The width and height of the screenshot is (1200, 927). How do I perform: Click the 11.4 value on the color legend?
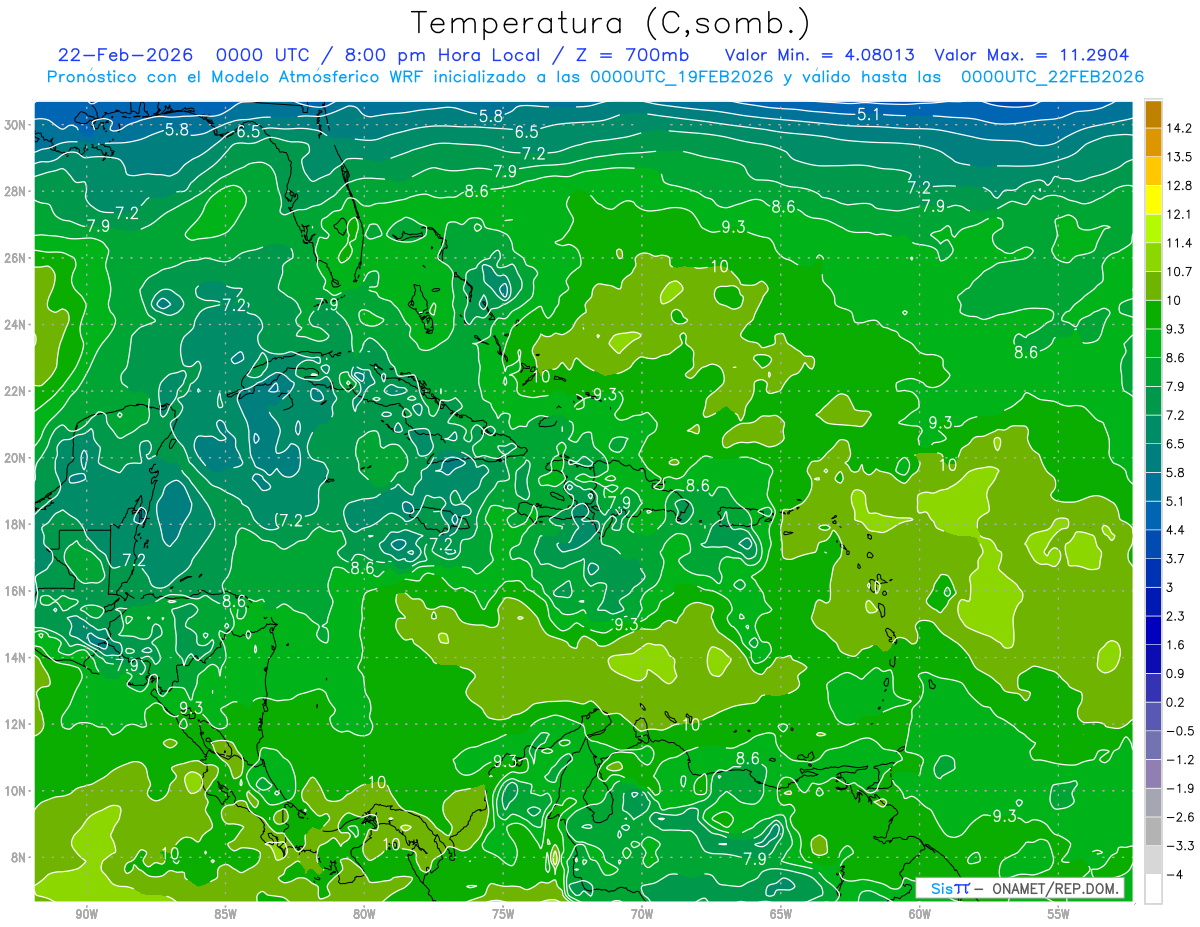click(x=1179, y=243)
